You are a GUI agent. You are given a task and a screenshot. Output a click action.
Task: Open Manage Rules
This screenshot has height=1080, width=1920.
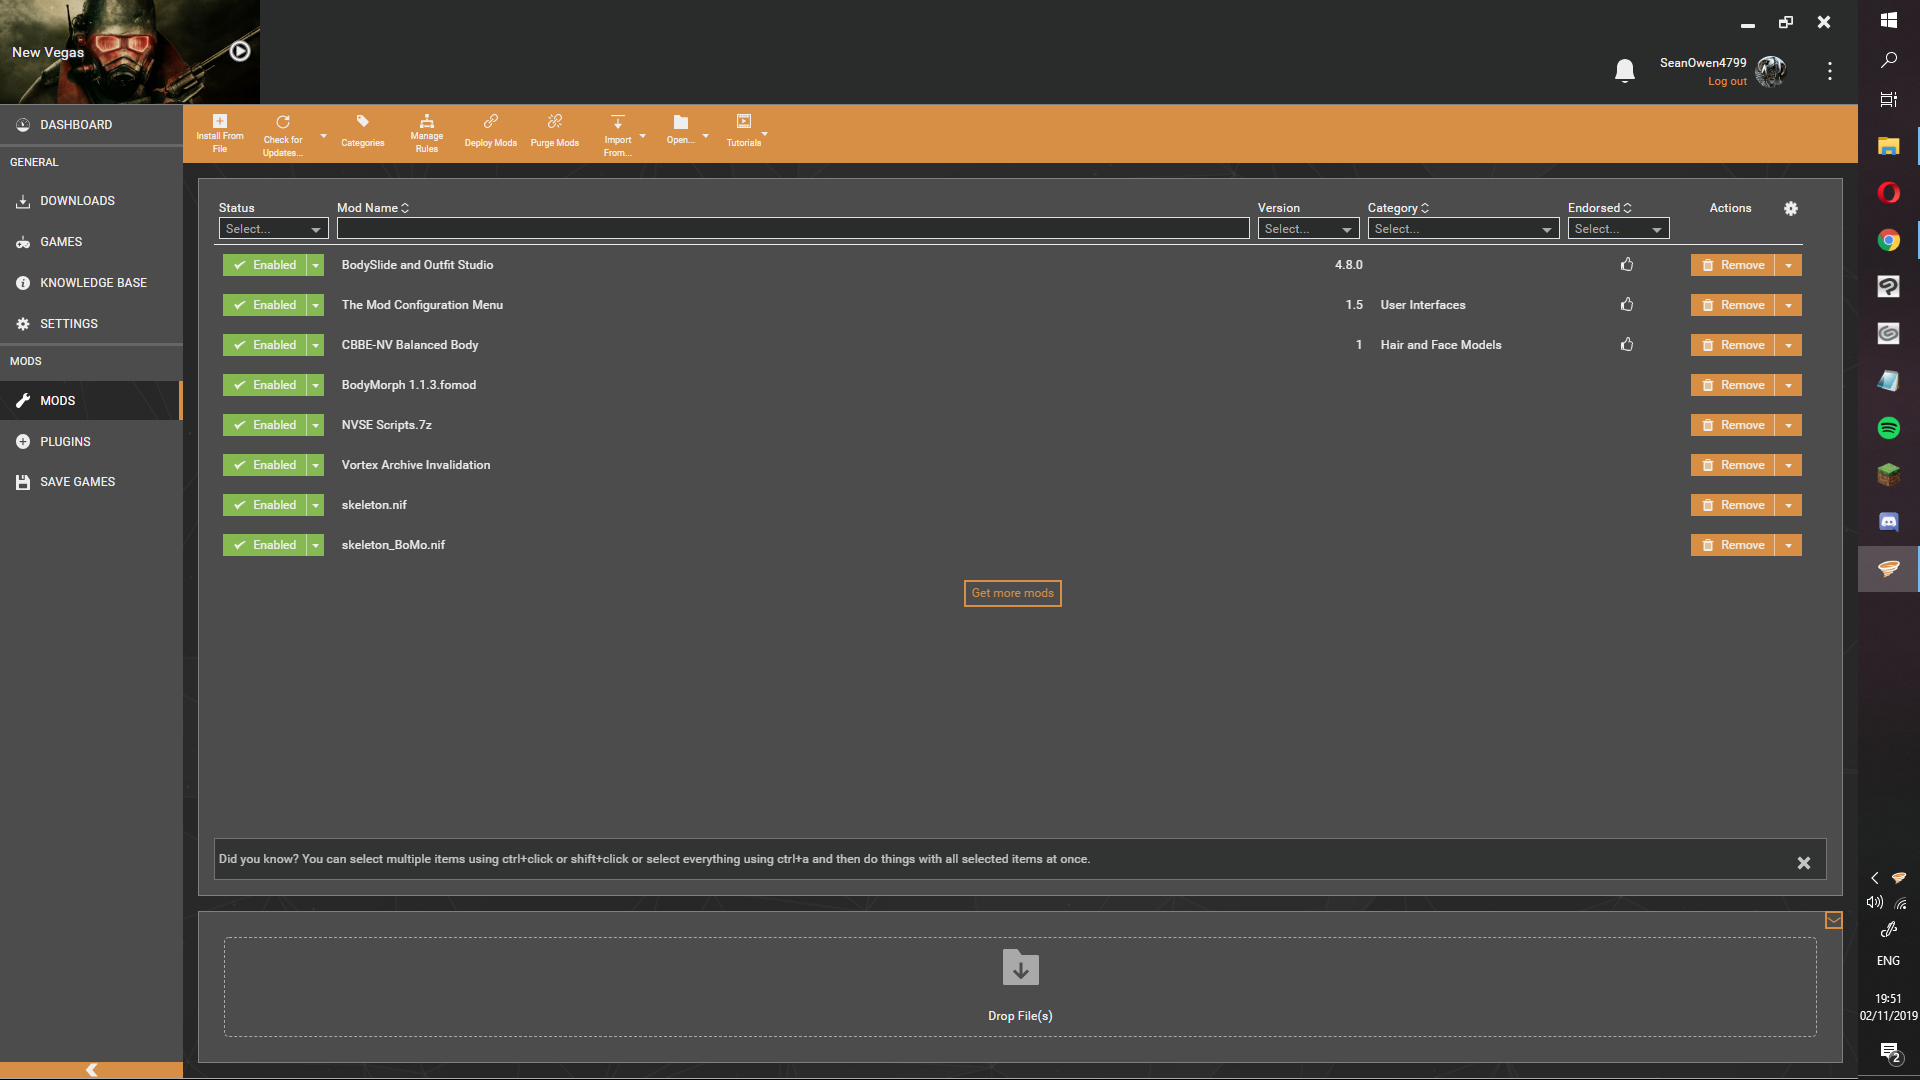tap(427, 133)
